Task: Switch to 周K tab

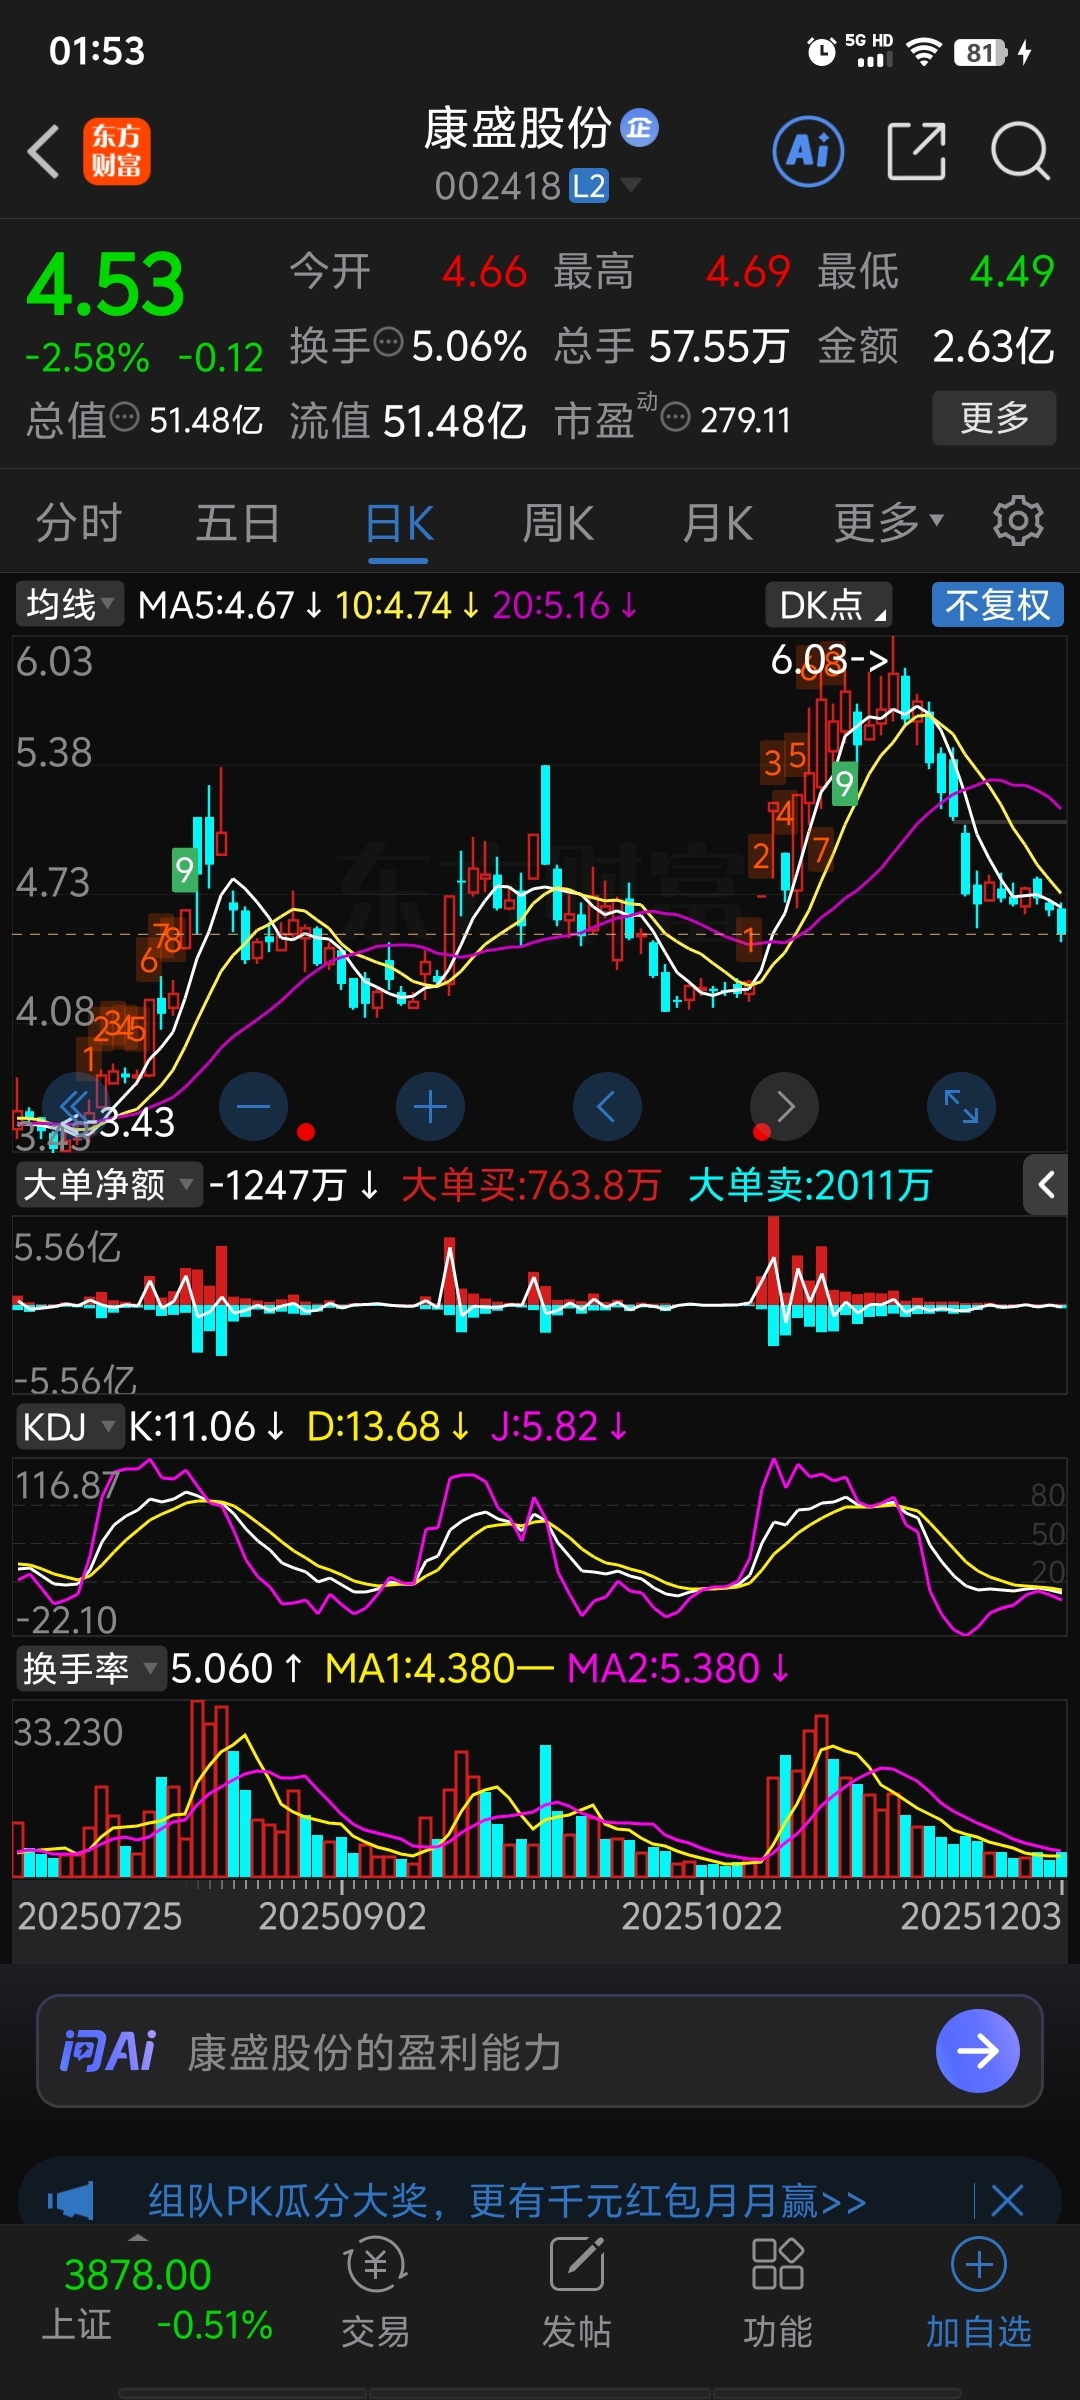Action: tap(558, 522)
